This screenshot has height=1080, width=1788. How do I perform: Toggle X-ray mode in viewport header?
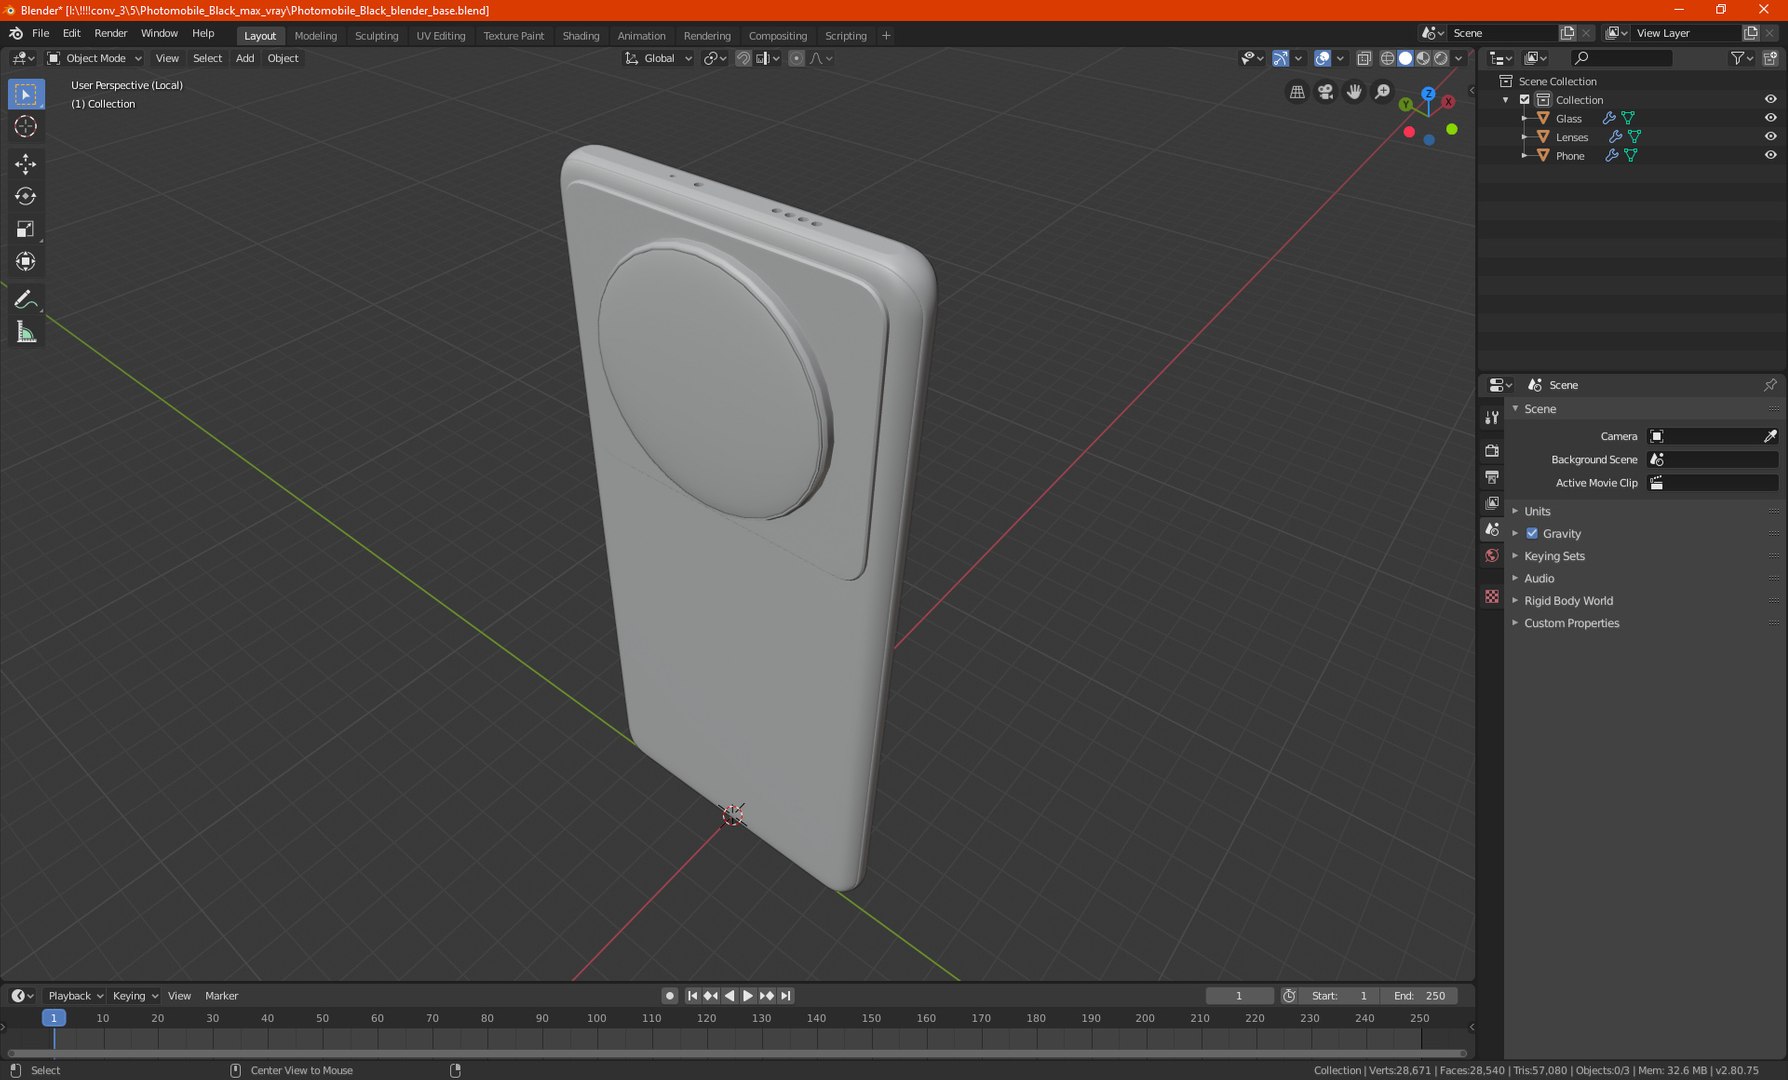click(1364, 58)
